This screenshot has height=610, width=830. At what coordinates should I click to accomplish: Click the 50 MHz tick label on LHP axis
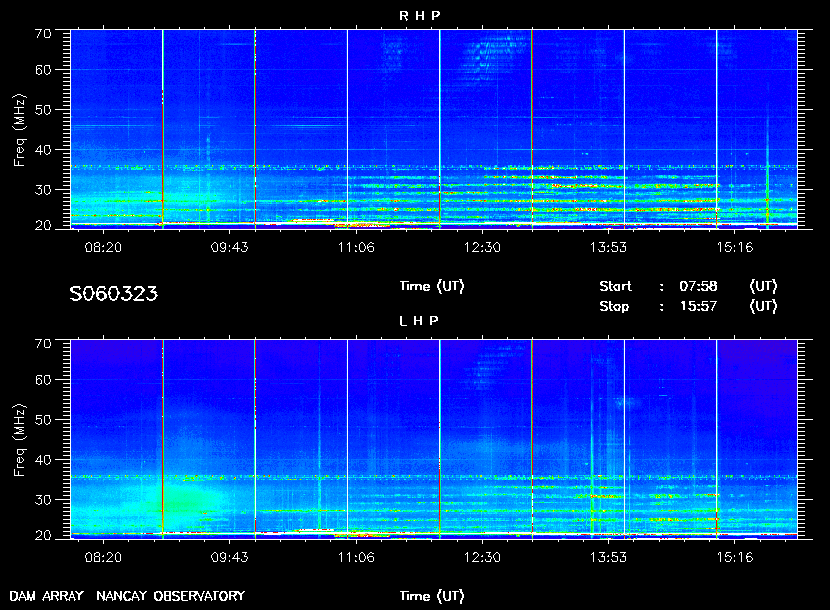click(x=43, y=420)
